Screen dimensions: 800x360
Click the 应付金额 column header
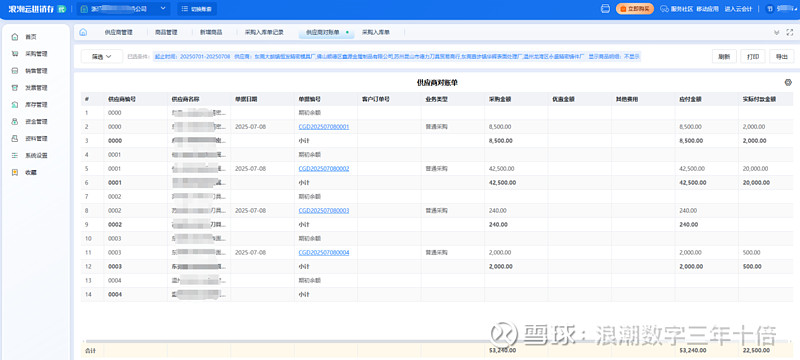tap(707, 99)
